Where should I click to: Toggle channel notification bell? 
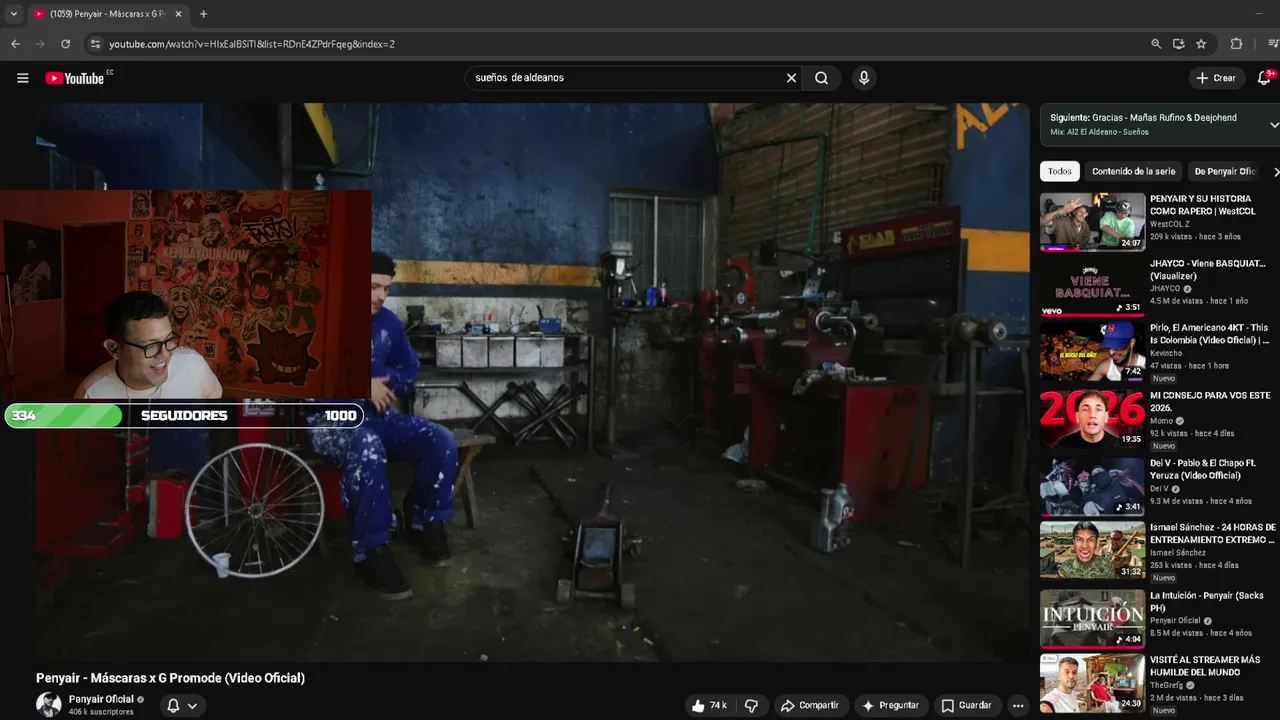[x=173, y=705]
